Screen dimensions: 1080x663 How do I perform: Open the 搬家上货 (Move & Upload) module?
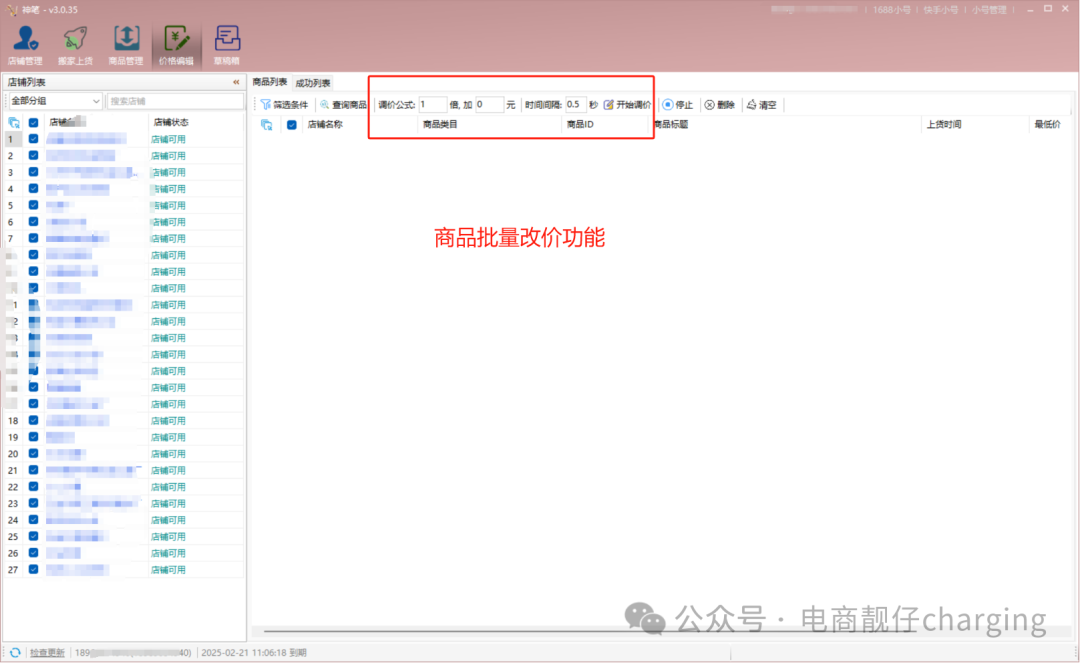(75, 43)
